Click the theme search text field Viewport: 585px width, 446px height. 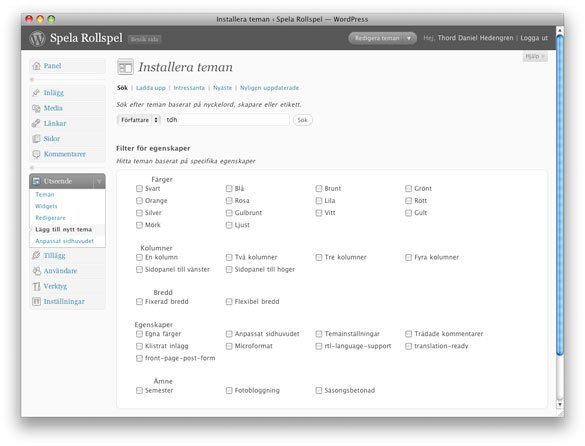(226, 120)
